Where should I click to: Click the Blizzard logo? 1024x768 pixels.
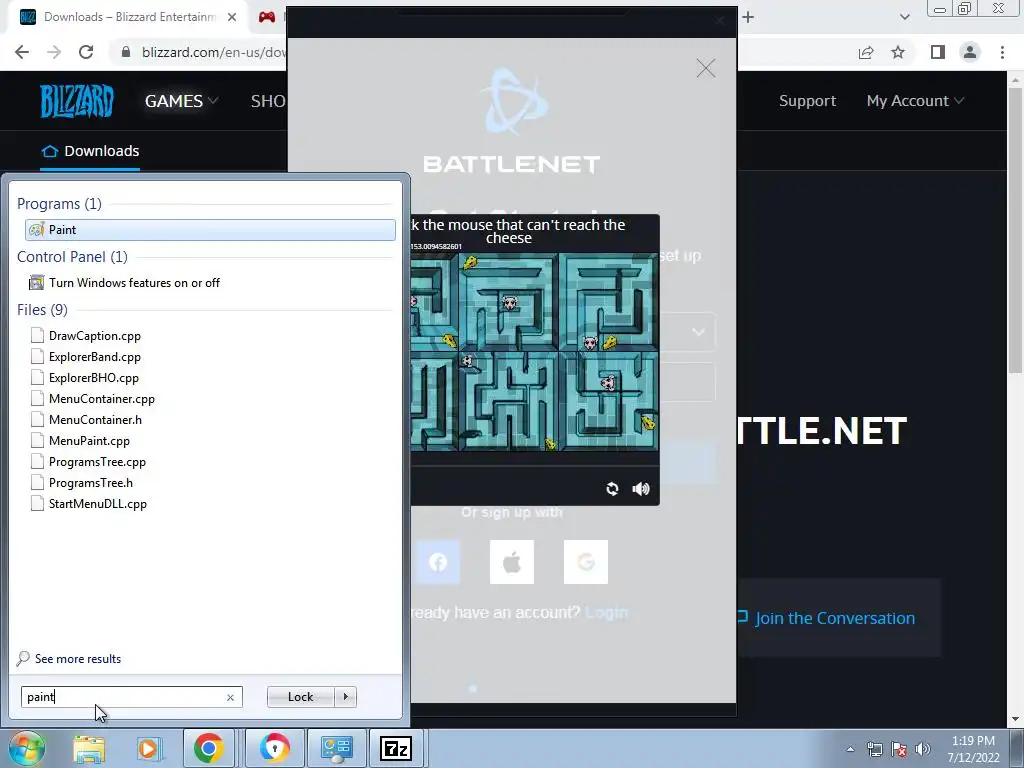pos(77,101)
